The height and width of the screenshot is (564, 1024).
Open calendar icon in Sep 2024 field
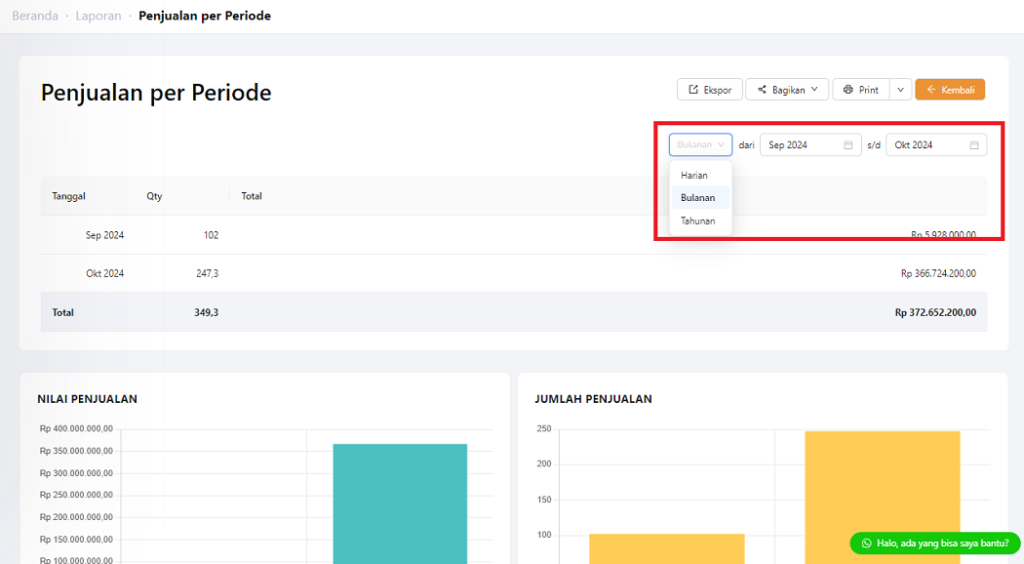coord(848,145)
